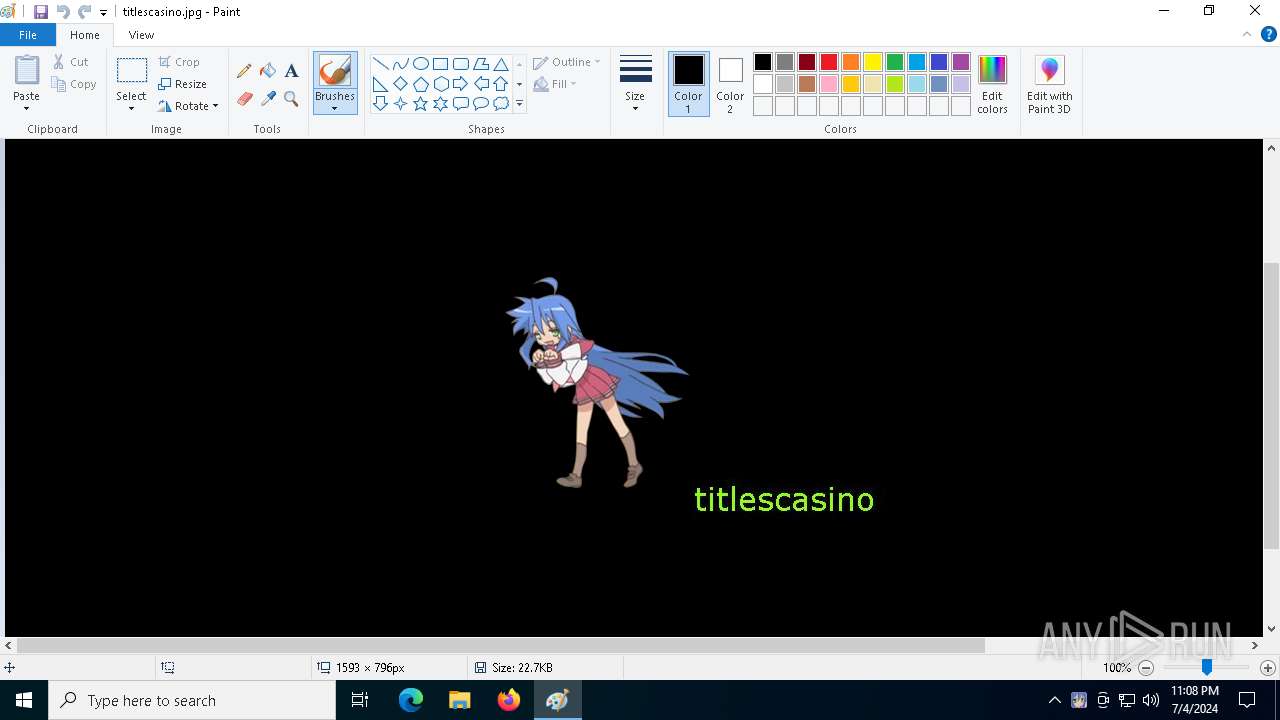Choose the Rounded rectangular callout shape
This screenshot has width=1280, height=720.
click(x=461, y=104)
